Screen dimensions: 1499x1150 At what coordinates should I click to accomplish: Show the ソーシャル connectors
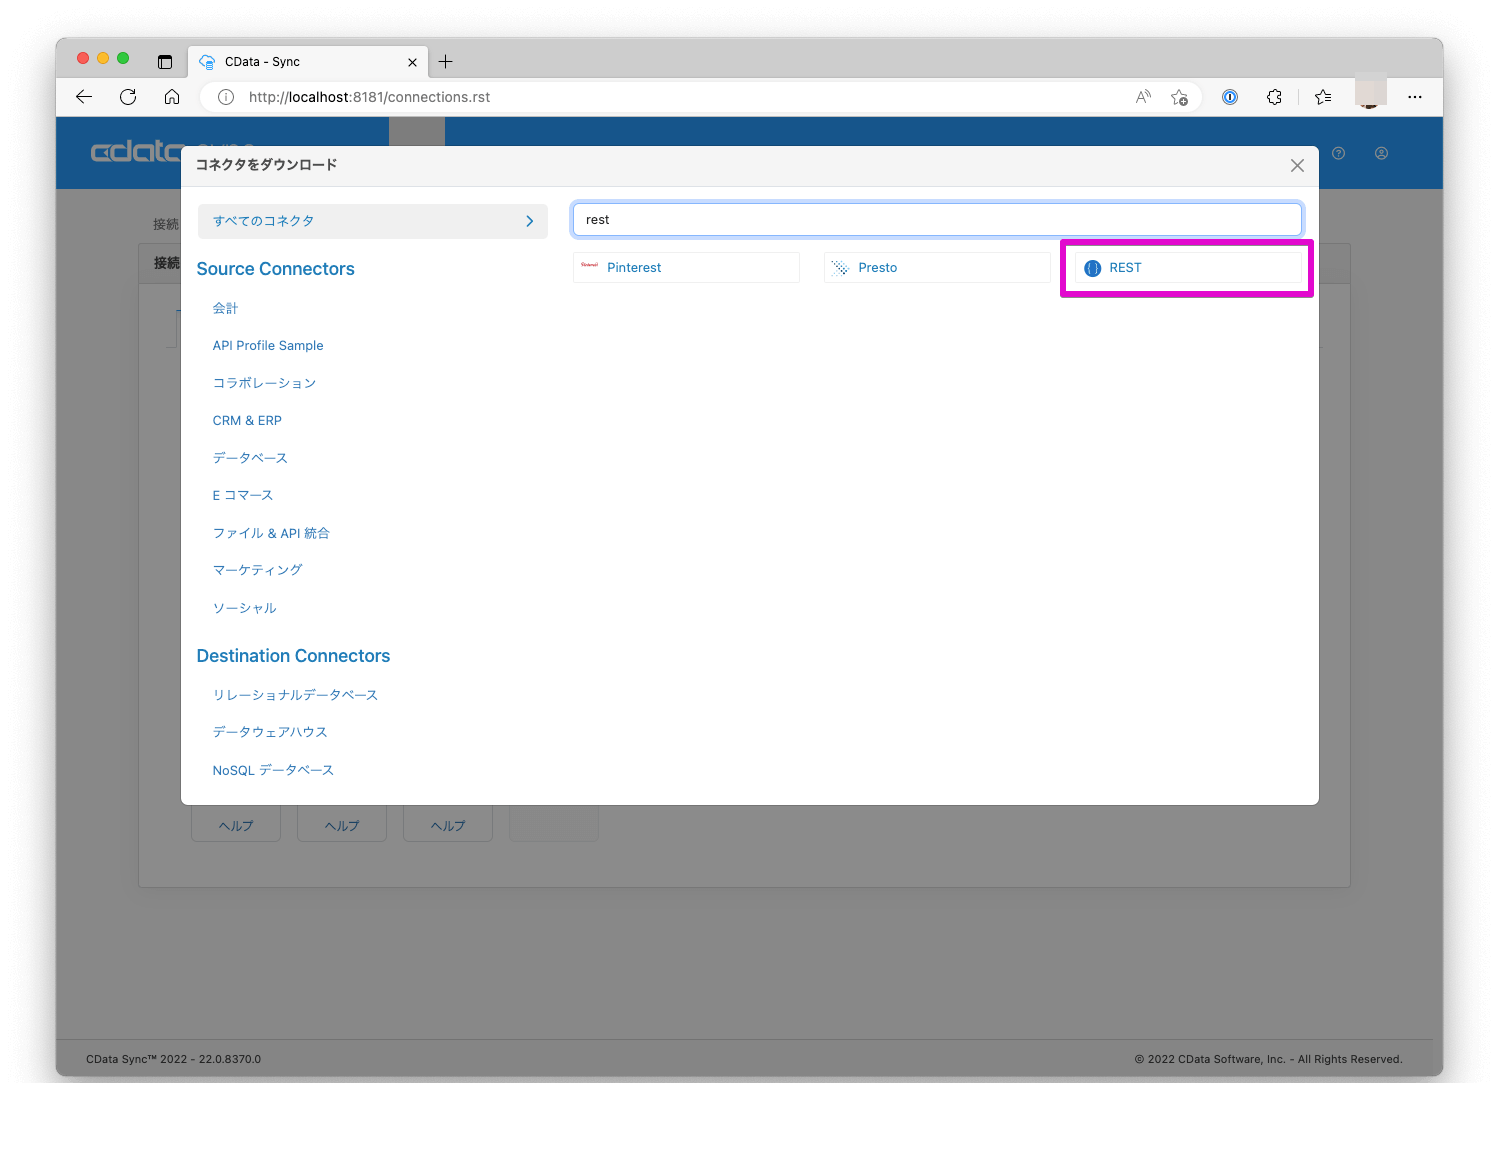[244, 608]
